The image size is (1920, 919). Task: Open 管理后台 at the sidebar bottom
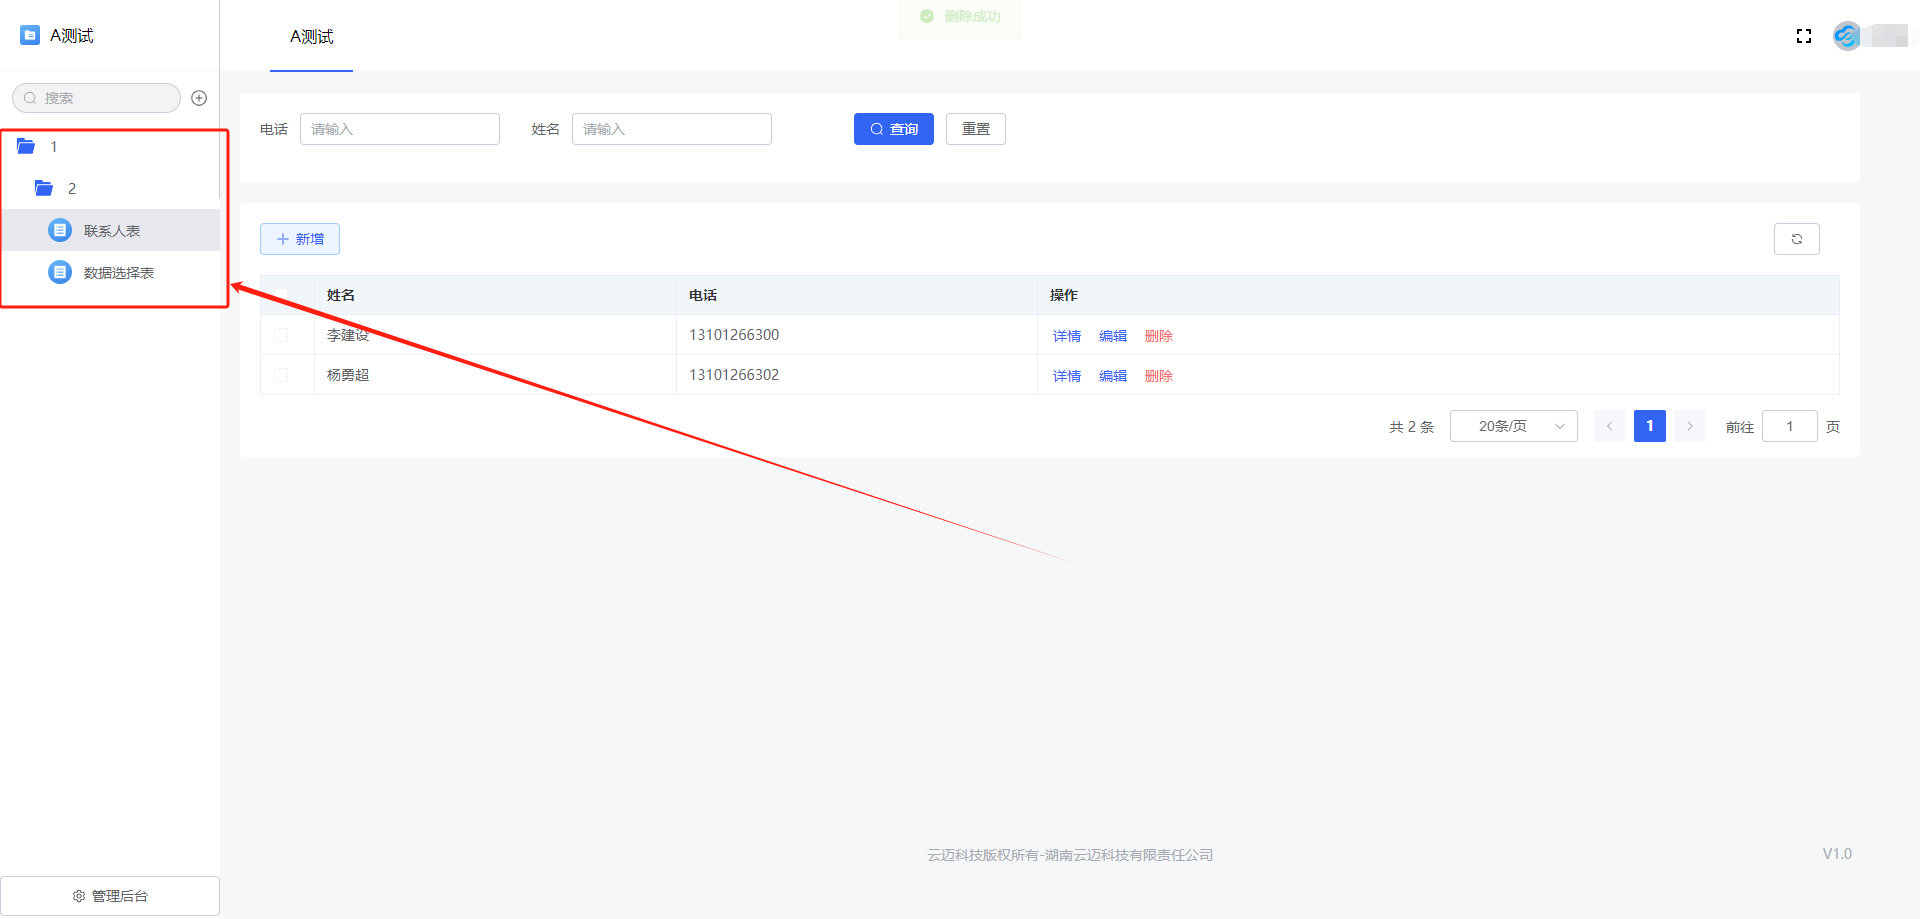pyautogui.click(x=110, y=896)
